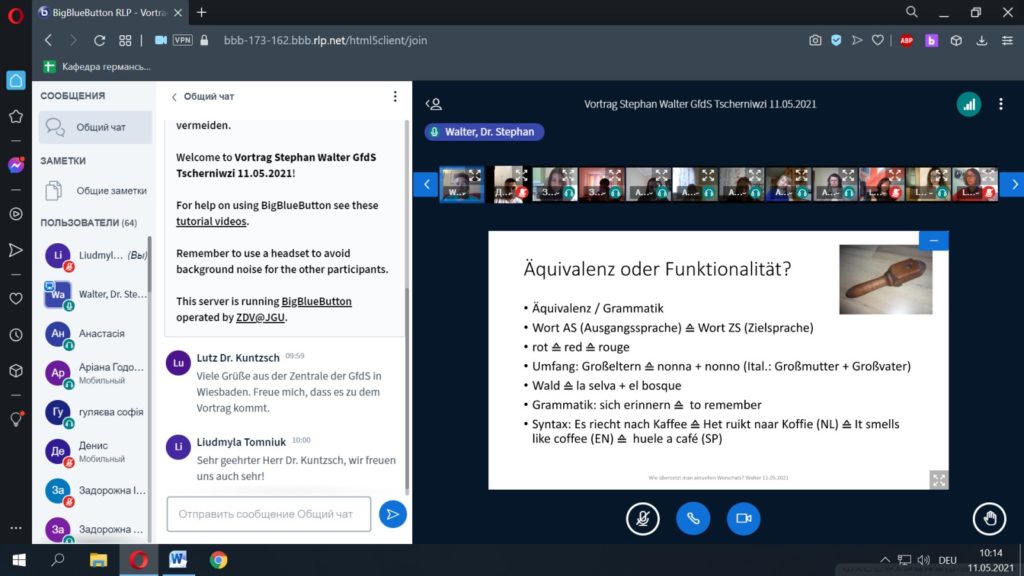Open the sidebar Home icon
The height and width of the screenshot is (576, 1024).
(x=16, y=80)
